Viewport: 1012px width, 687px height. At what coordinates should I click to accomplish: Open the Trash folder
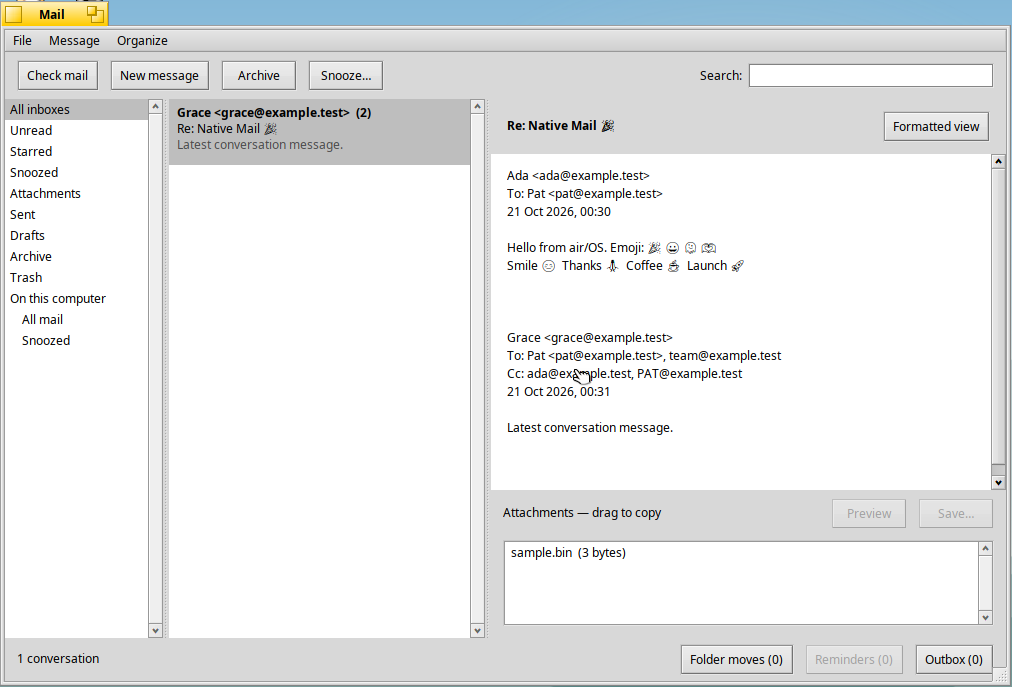click(77, 278)
